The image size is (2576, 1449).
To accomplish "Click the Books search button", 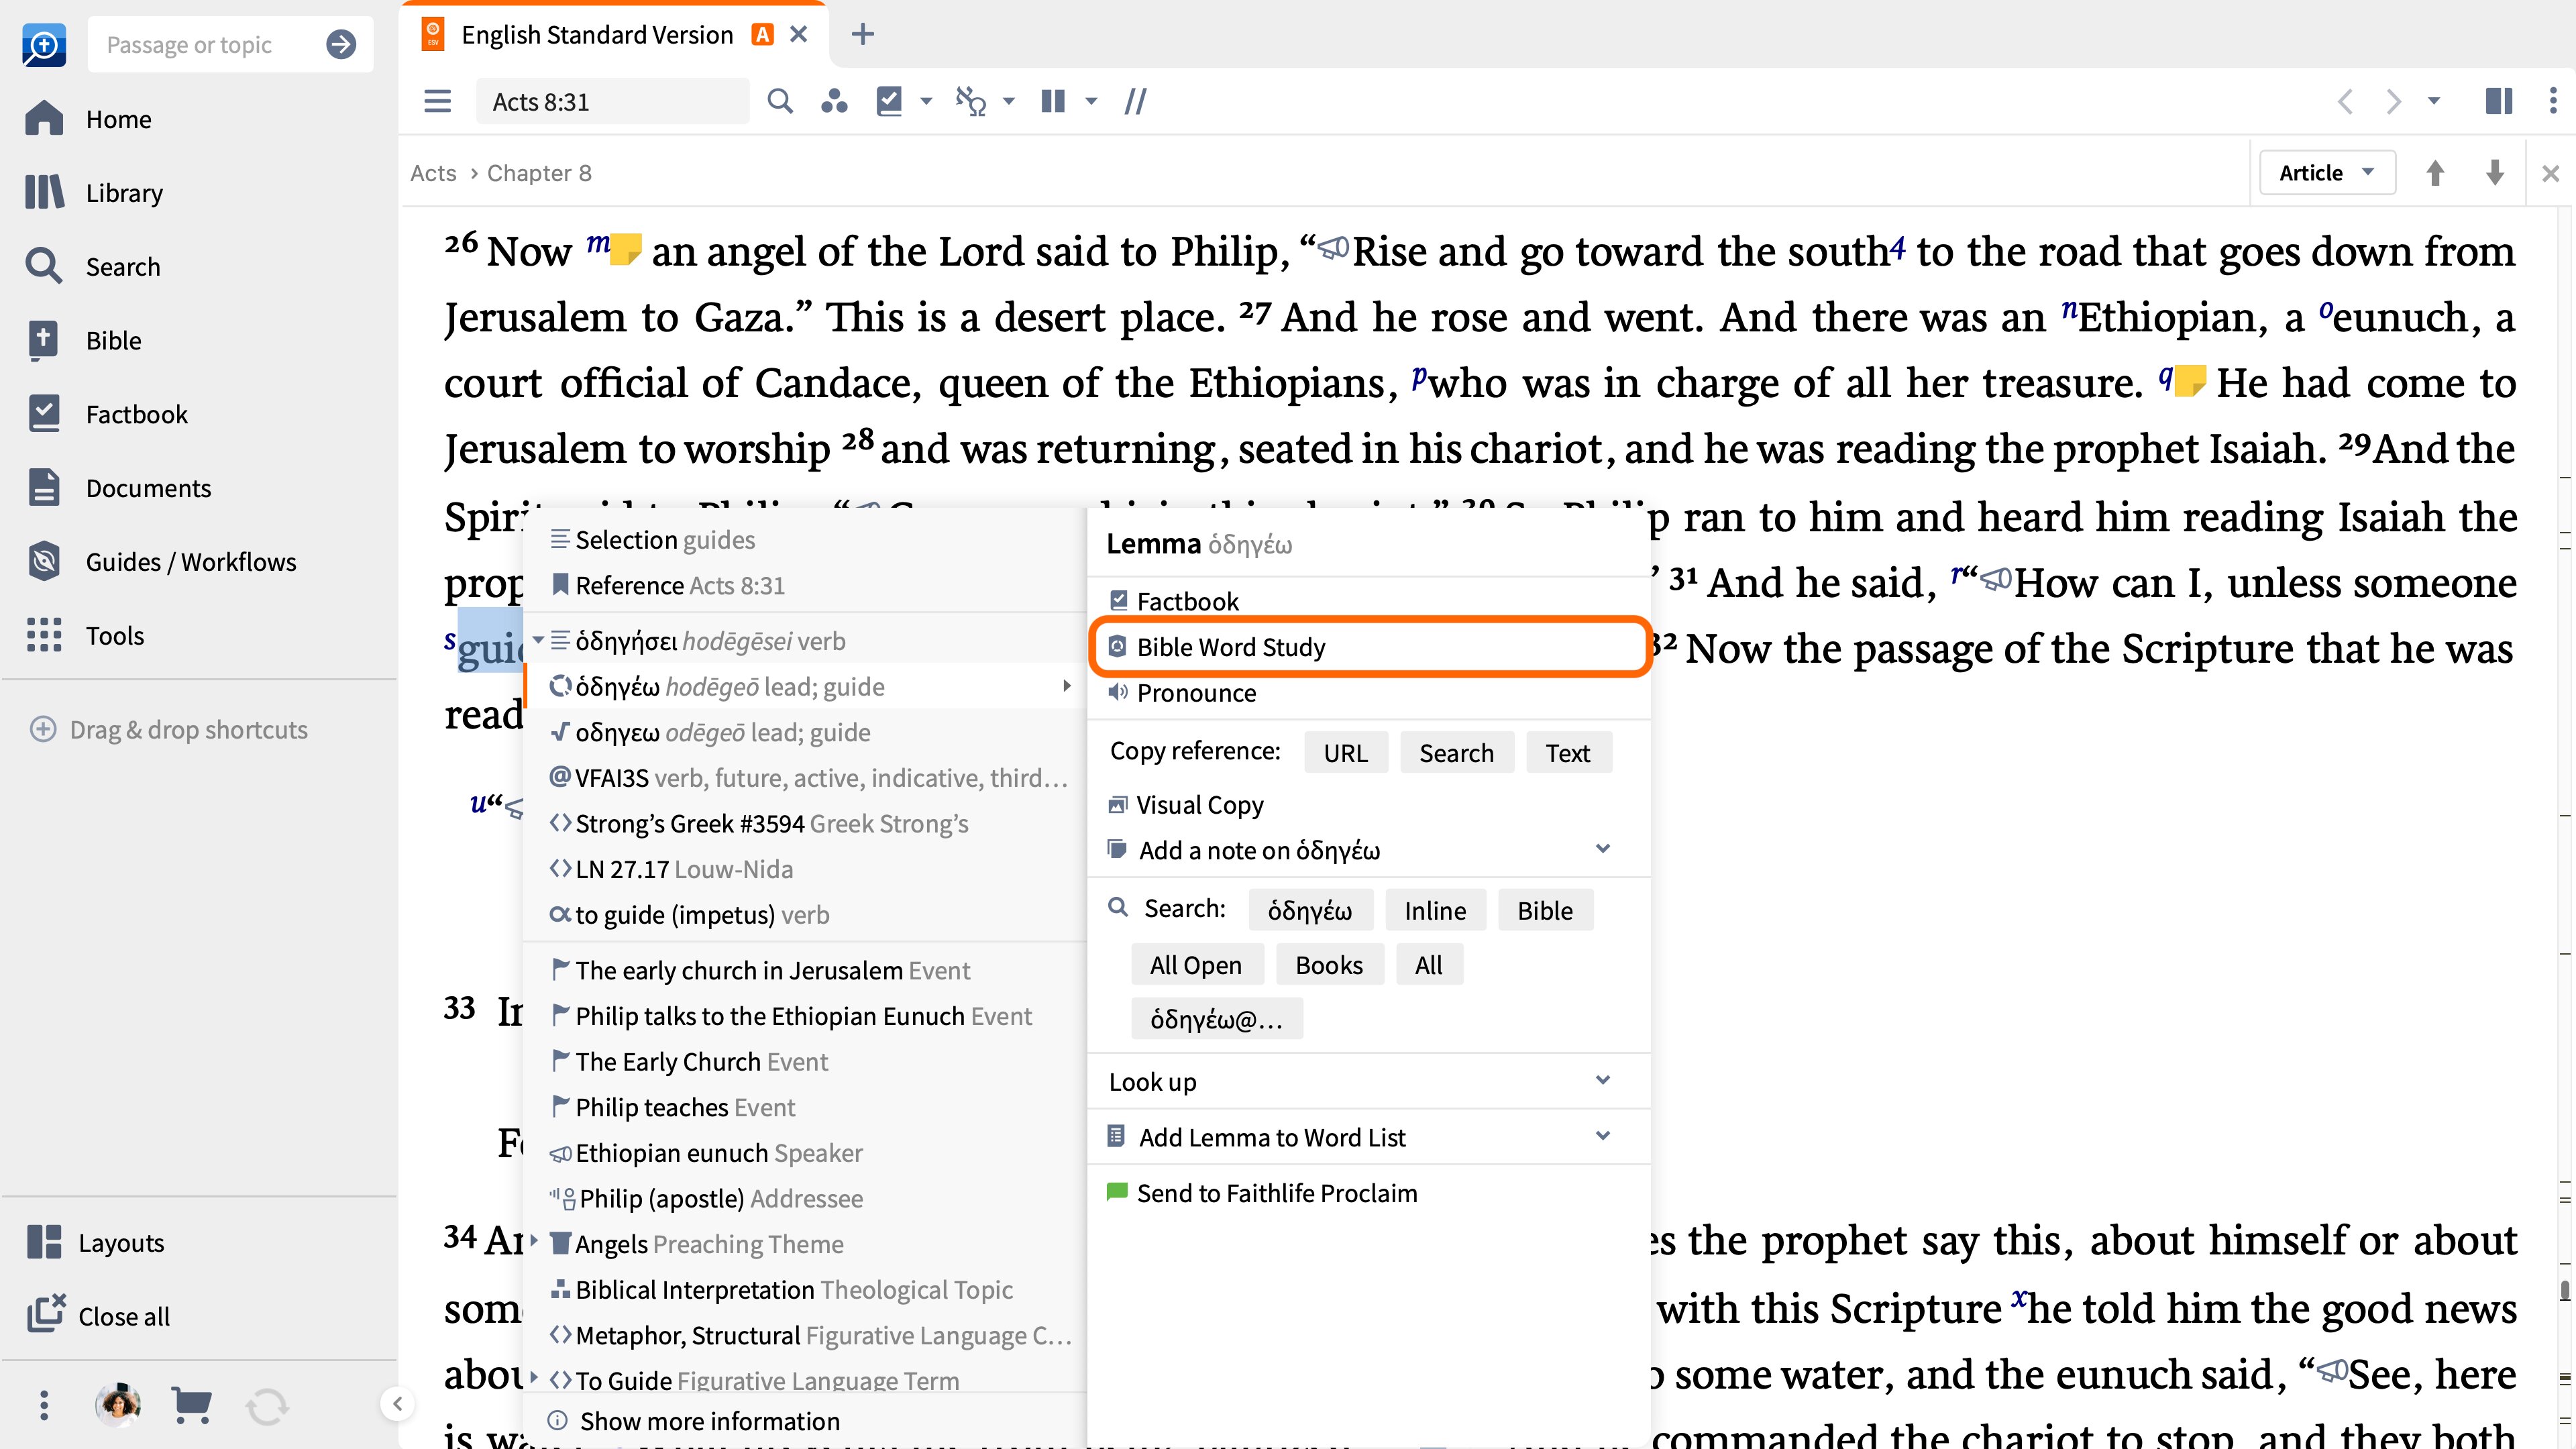I will click(1329, 965).
